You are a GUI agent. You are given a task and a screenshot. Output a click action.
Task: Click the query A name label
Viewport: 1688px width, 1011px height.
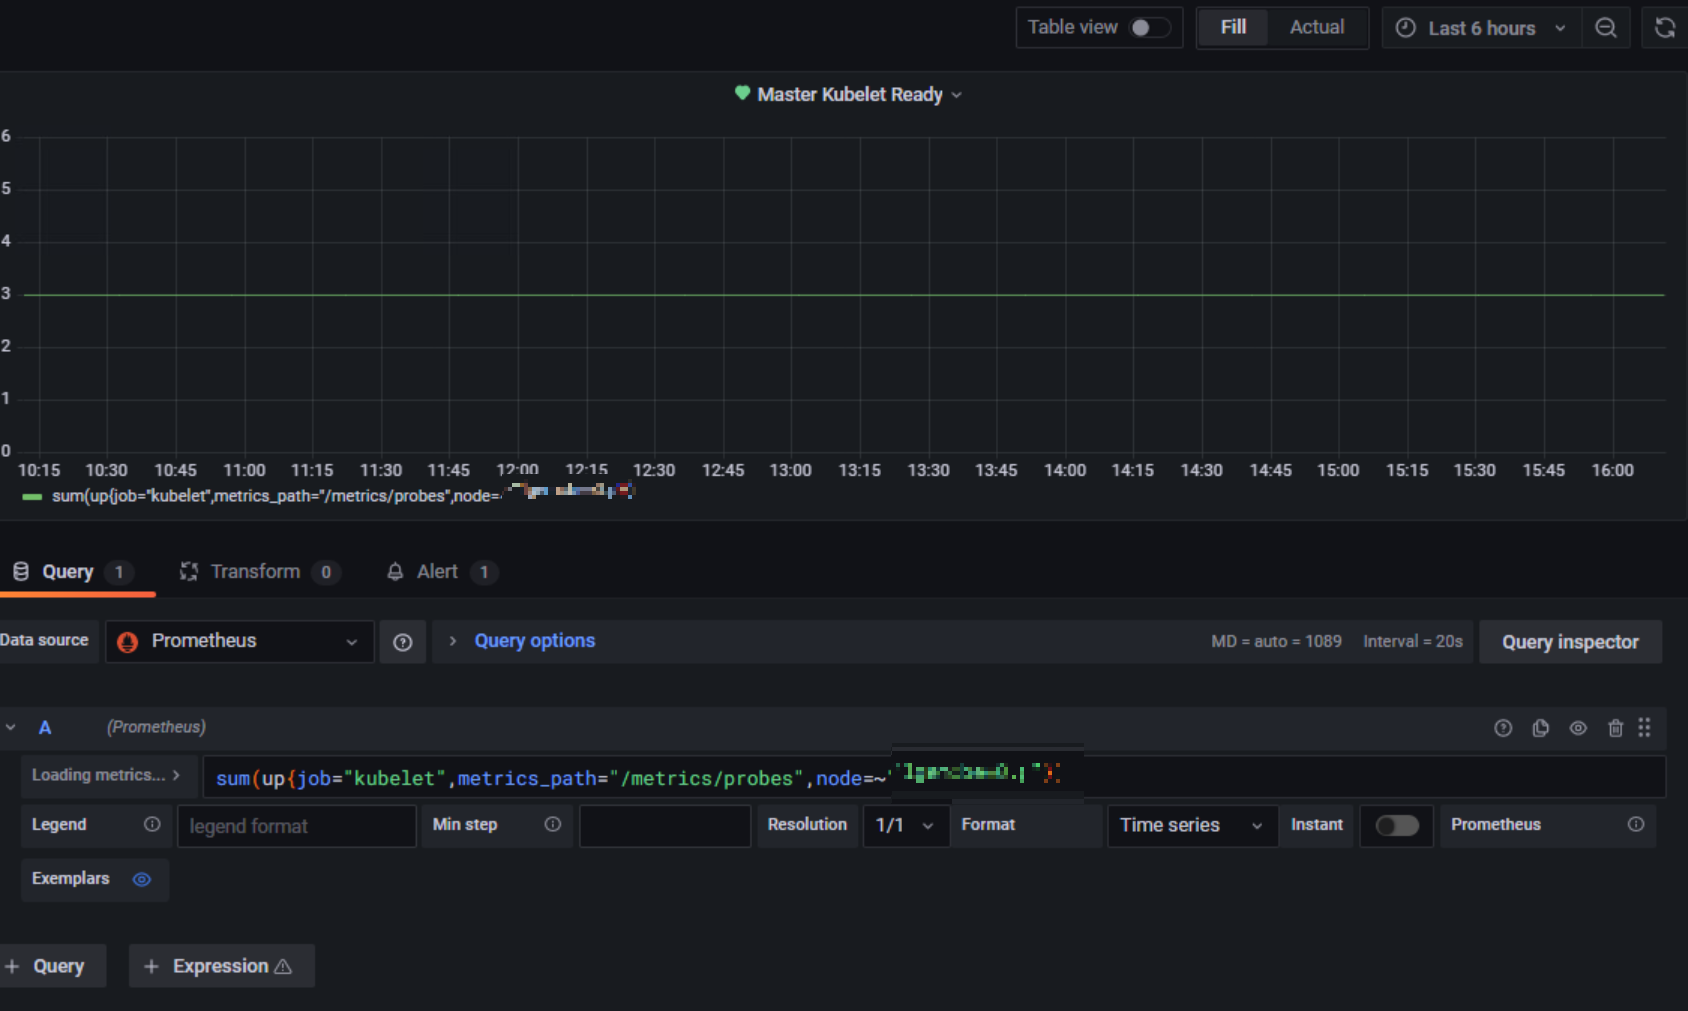45,728
